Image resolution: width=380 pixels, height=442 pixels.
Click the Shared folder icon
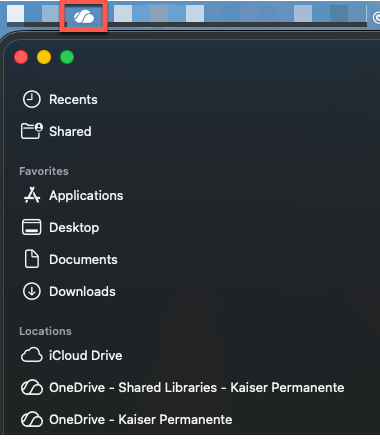[32, 131]
